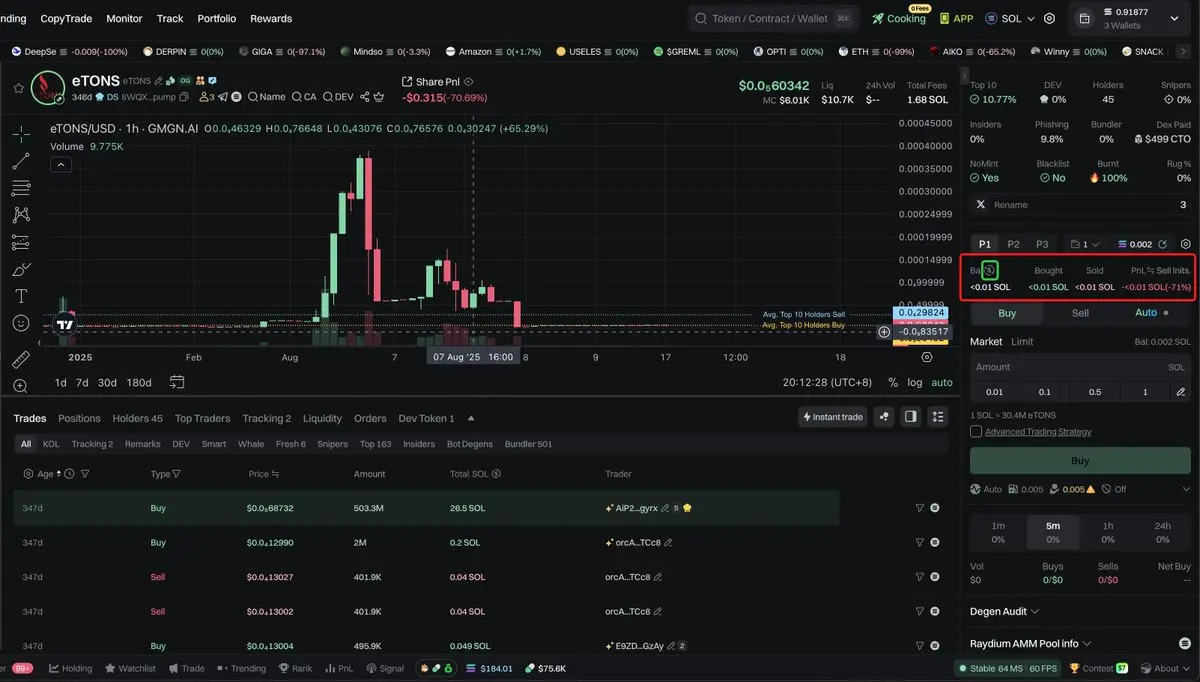
Task: Click the zoom in chart tool
Action: pos(21,386)
